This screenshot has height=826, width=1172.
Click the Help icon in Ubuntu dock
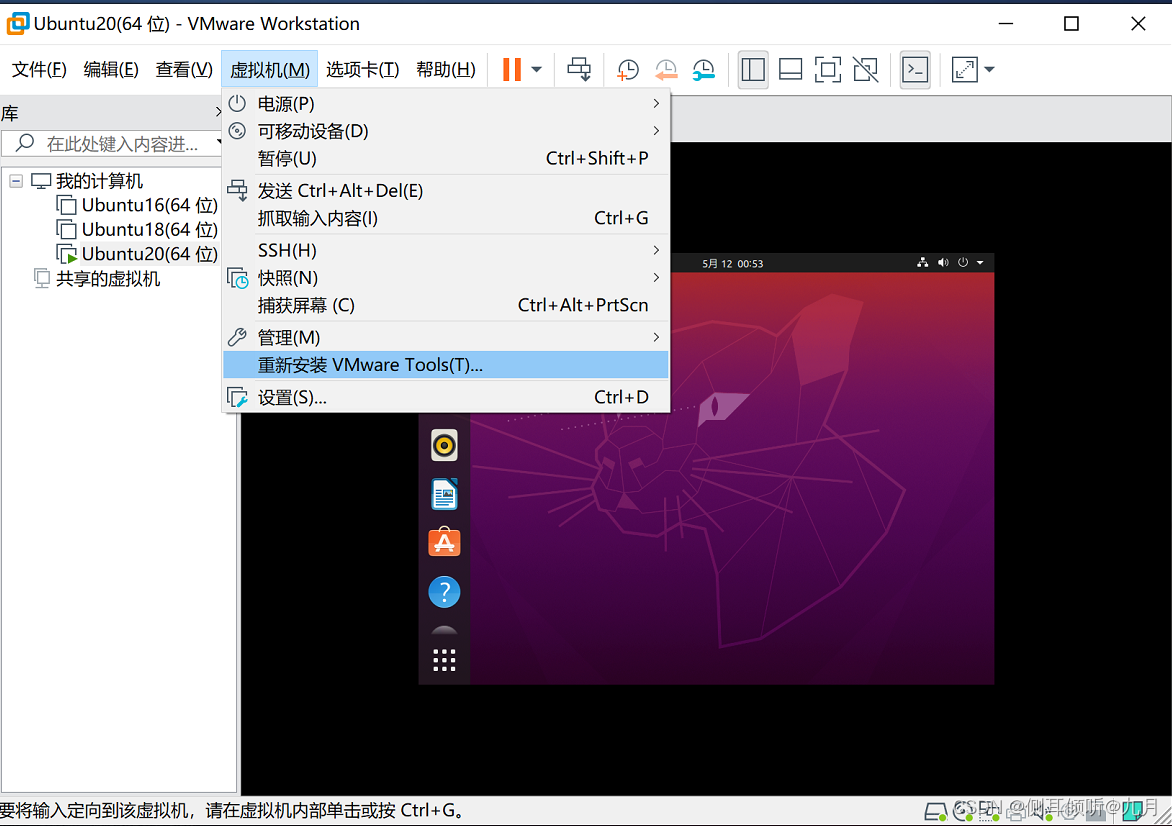[x=444, y=591]
